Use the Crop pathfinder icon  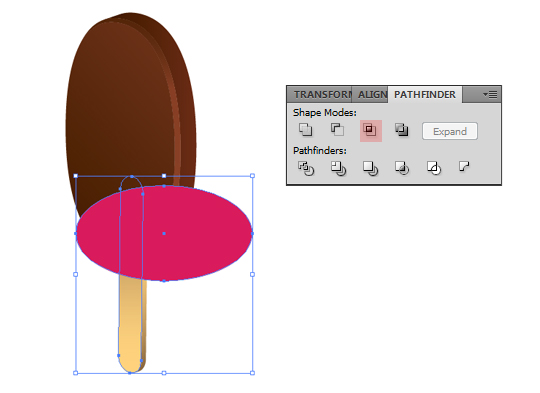click(x=402, y=168)
